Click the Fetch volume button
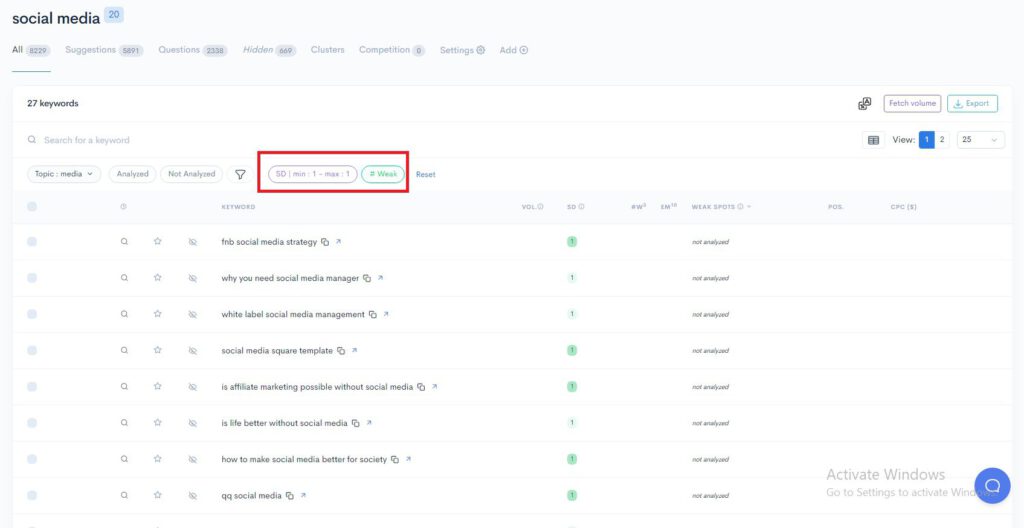1024x528 pixels. coord(912,103)
